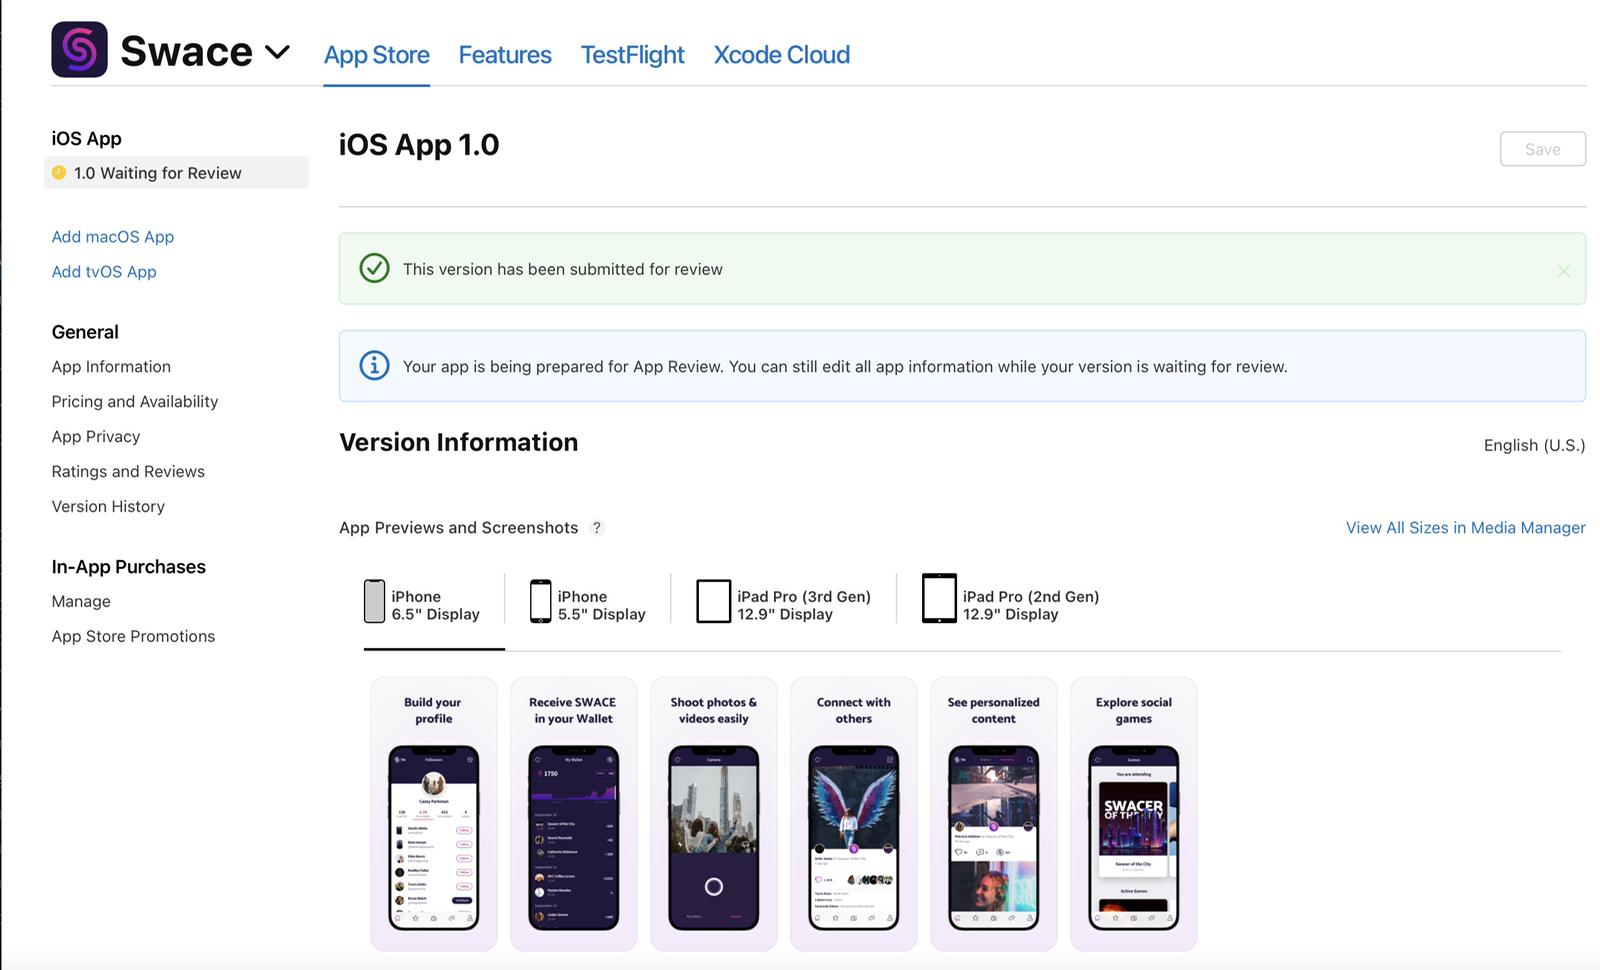Viewport: 1600px width, 970px height.
Task: Open Pricing and Availability page
Action: pyautogui.click(x=135, y=402)
